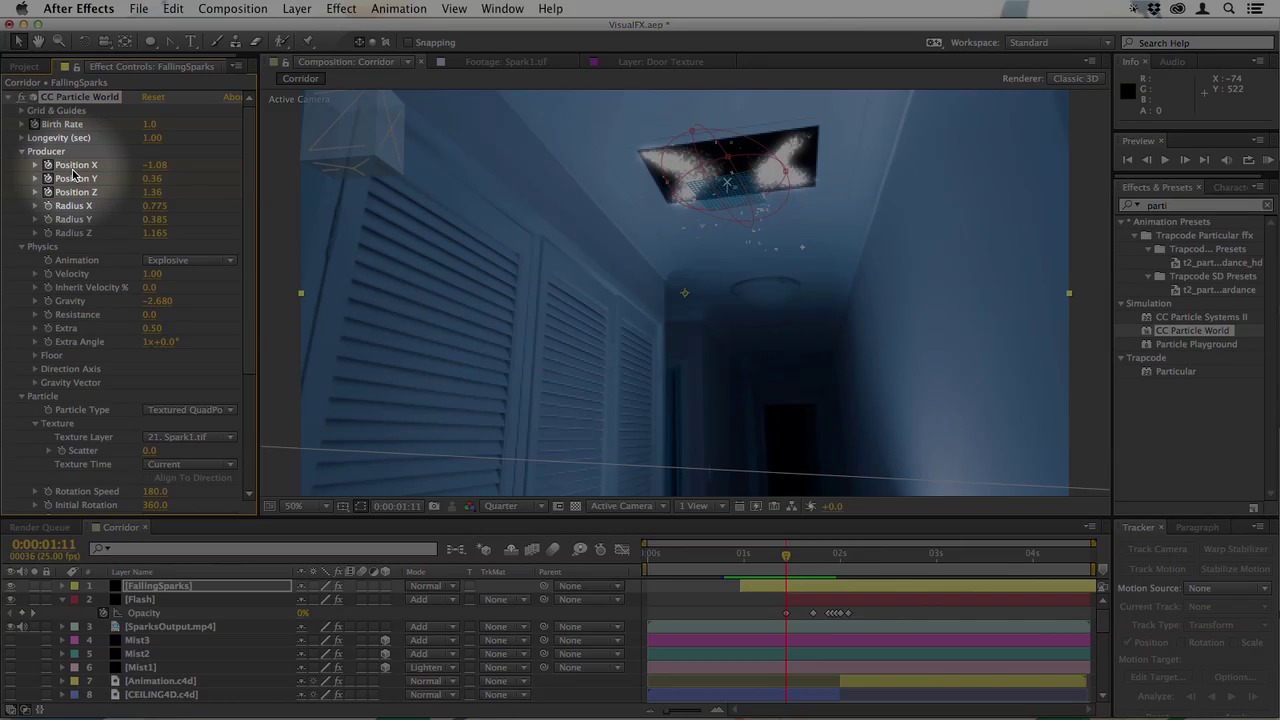Click the Effects & Presets search field
Viewport: 1280px width, 720px height.
(x=1196, y=205)
